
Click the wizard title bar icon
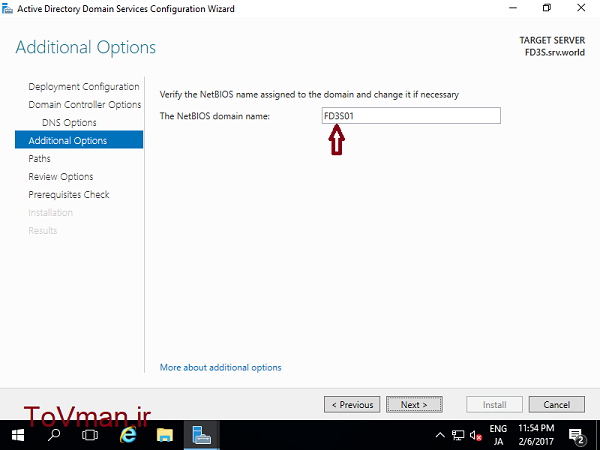click(x=7, y=8)
